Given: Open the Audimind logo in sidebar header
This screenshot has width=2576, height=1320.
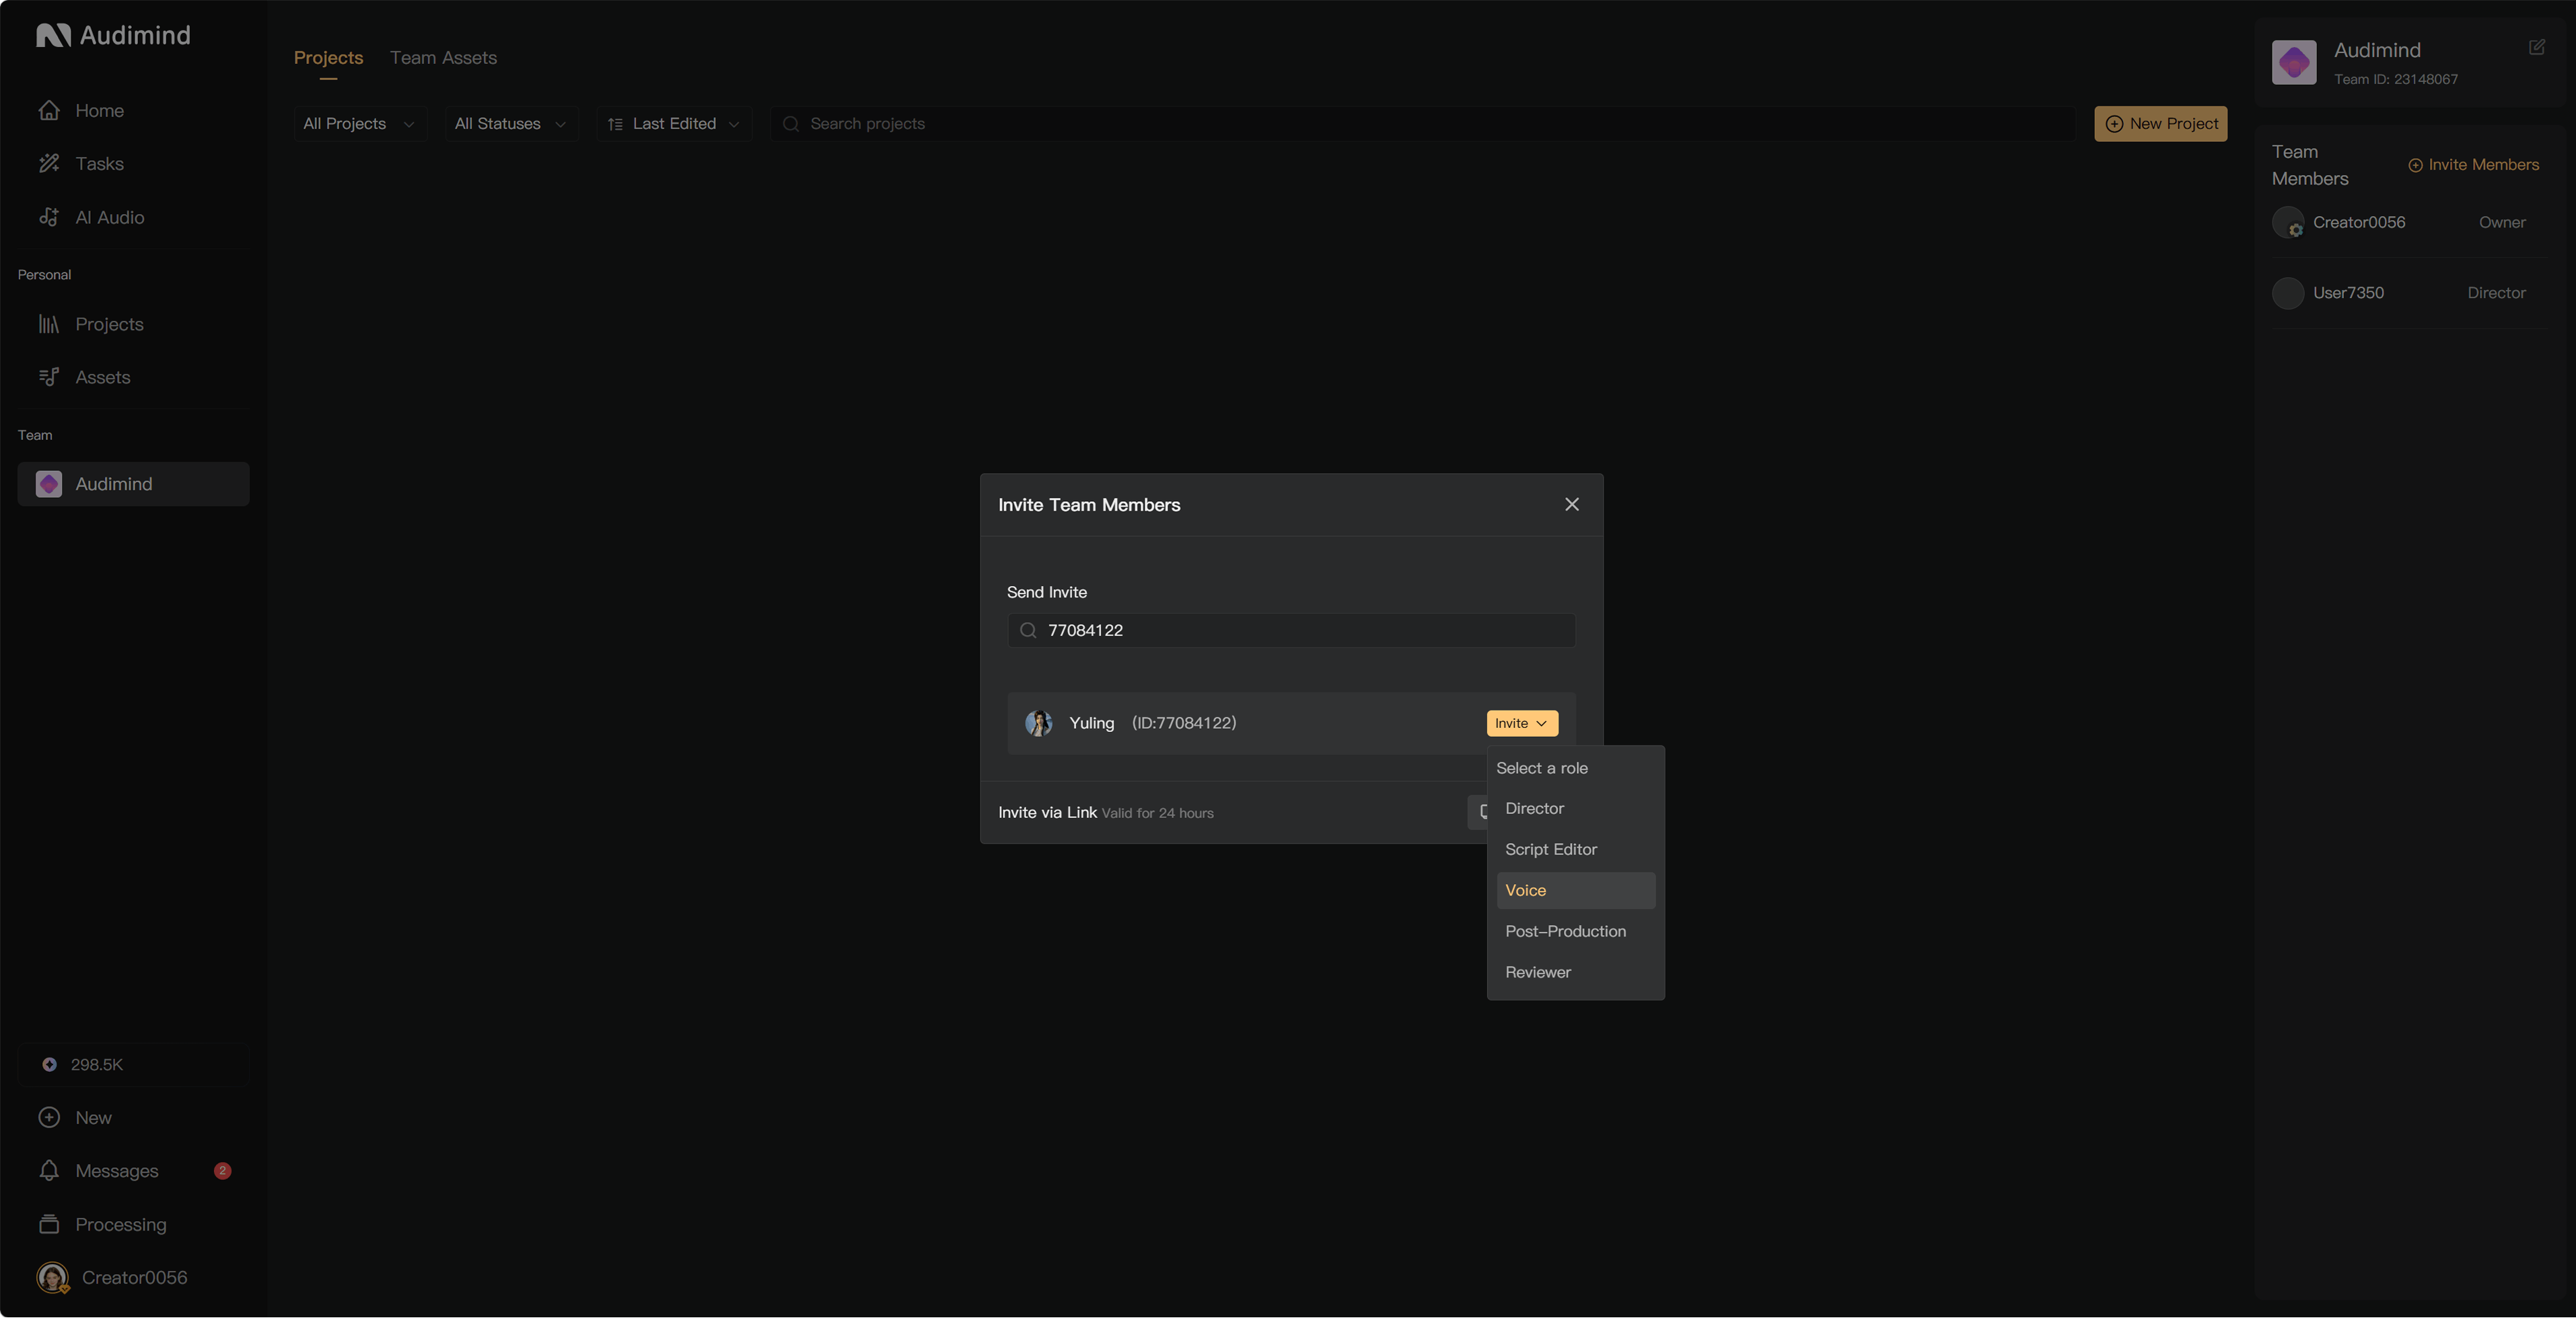Looking at the screenshot, I should coord(113,36).
